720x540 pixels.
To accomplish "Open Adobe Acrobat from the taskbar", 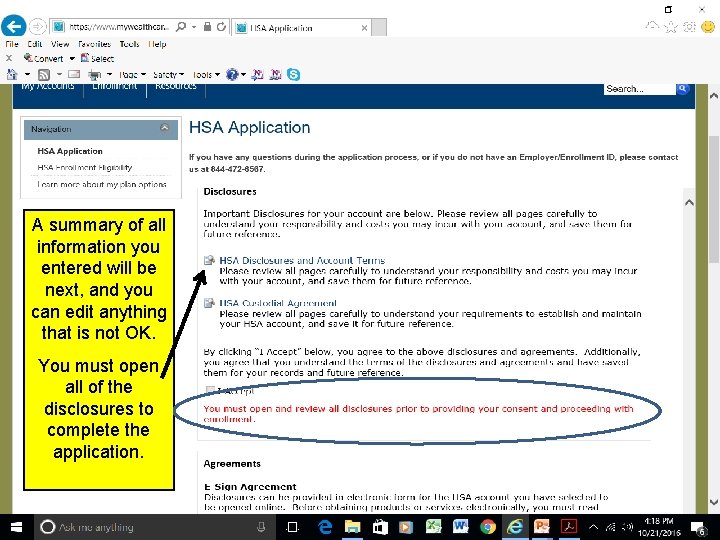I will pyautogui.click(x=569, y=526).
